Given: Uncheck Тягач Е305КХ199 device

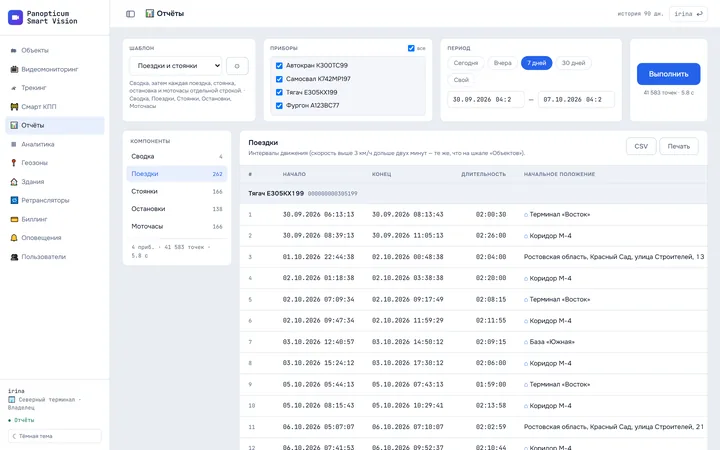Looking at the screenshot, I should pyautogui.click(x=279, y=92).
